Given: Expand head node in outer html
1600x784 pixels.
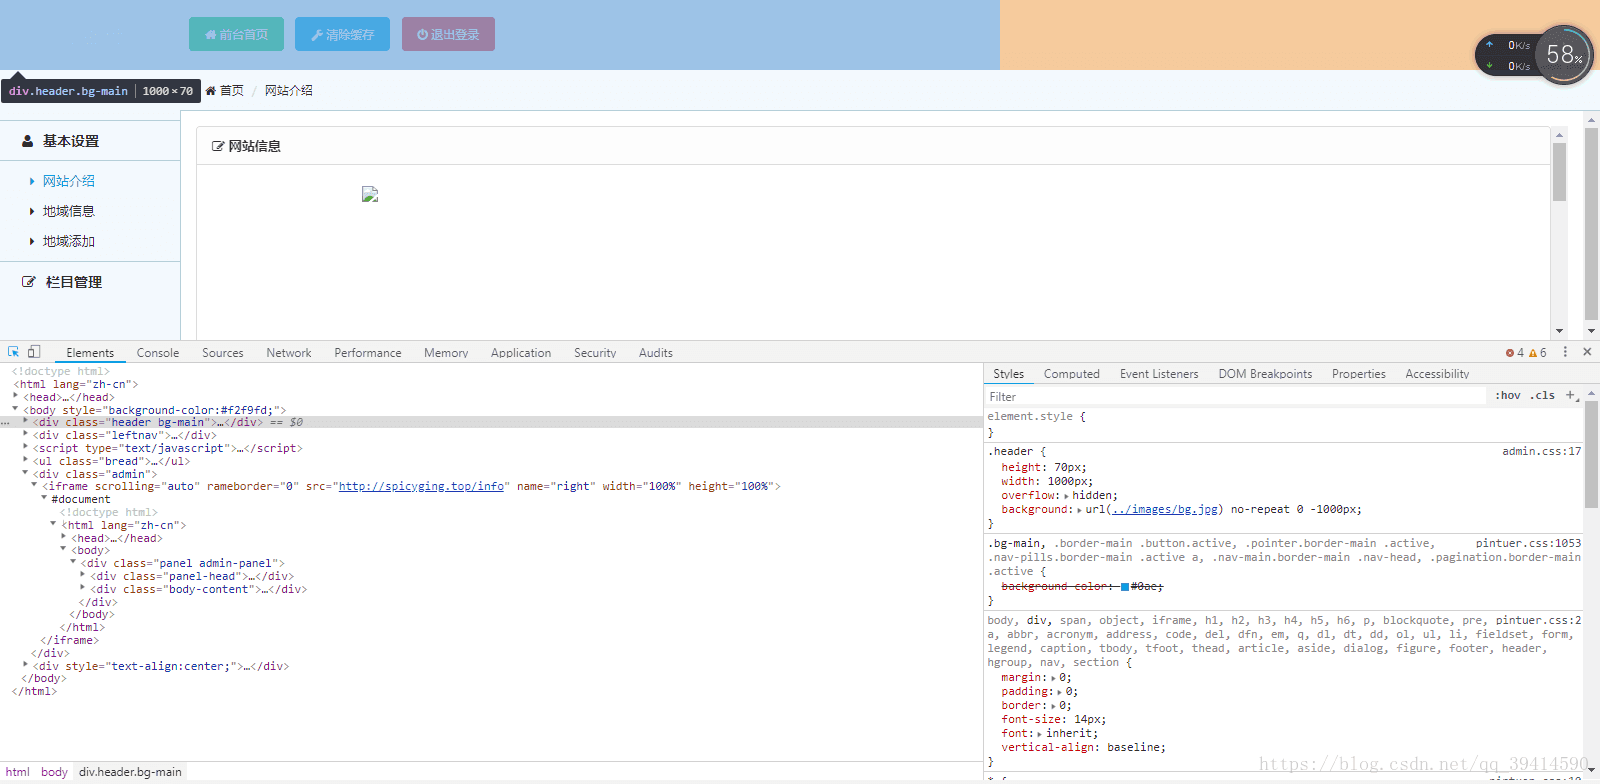Looking at the screenshot, I should coord(15,397).
